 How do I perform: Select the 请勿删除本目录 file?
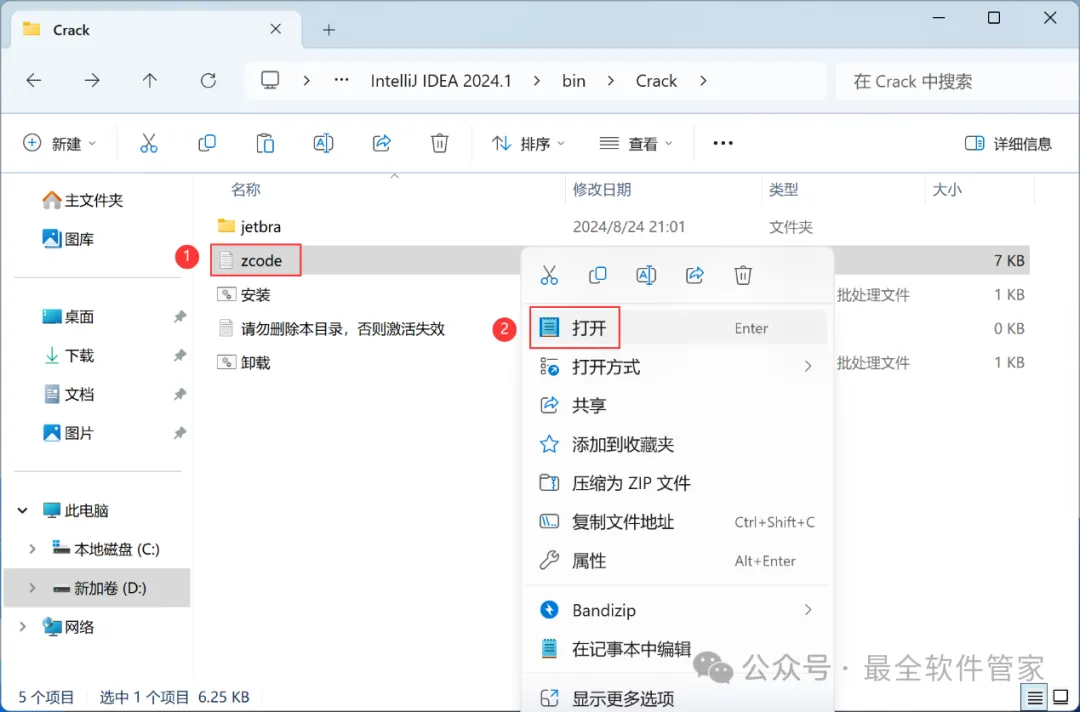[x=331, y=328]
